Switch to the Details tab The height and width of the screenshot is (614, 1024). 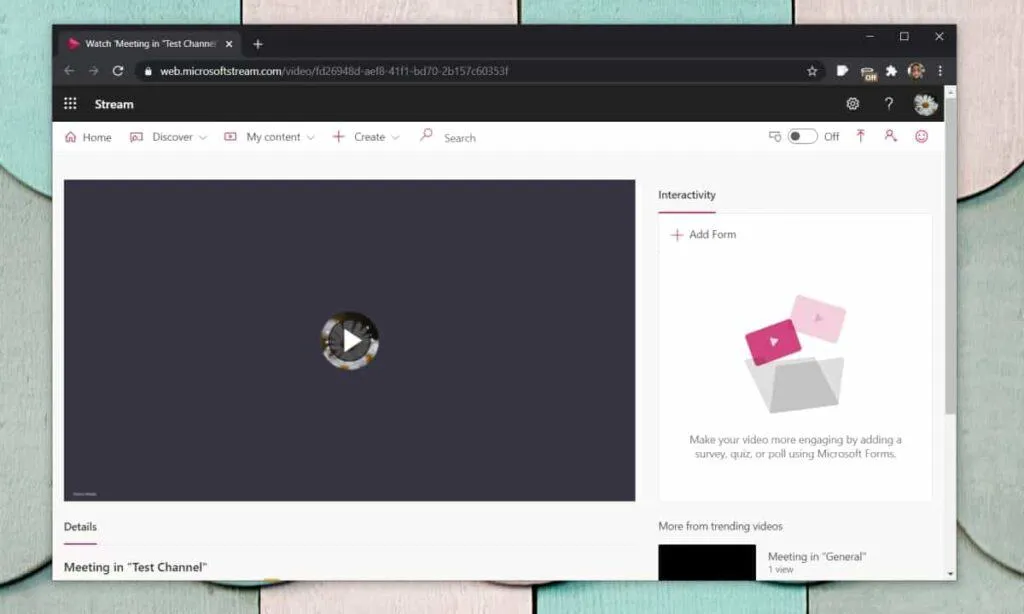[x=80, y=526]
